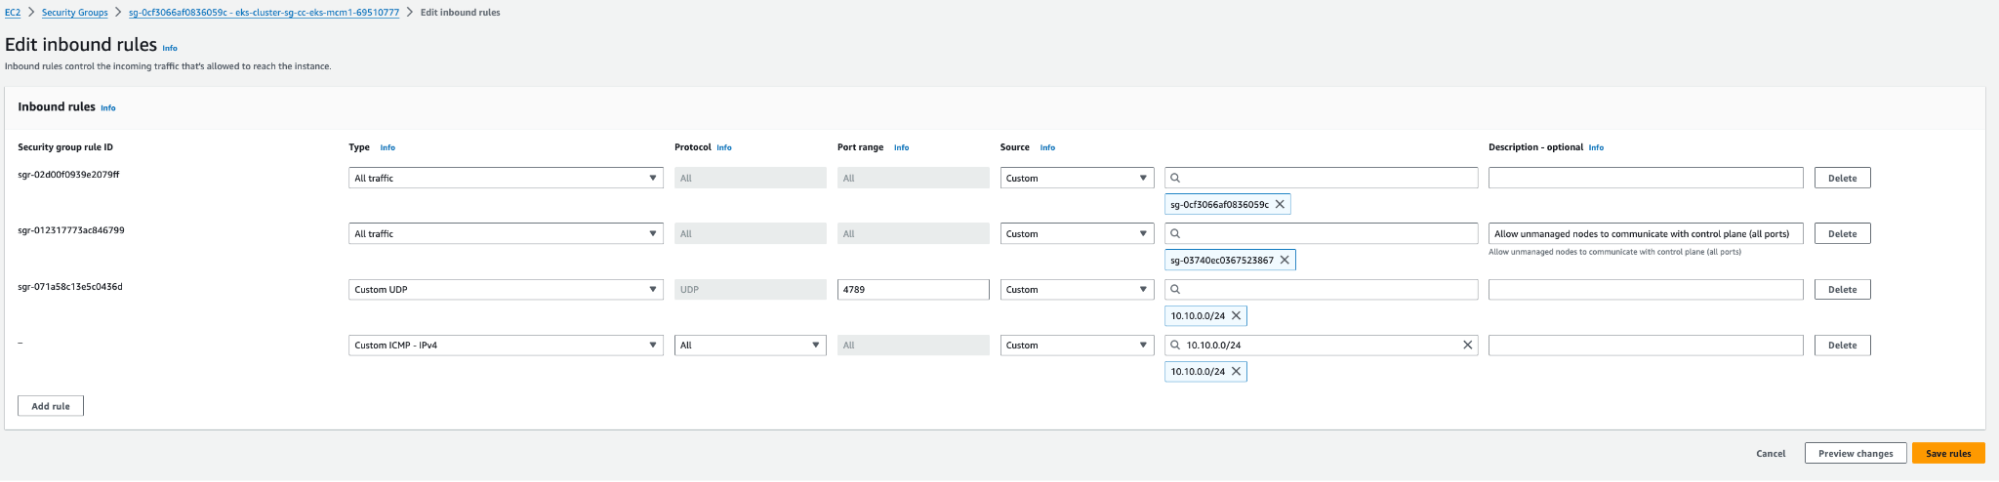This screenshot has height=482, width=1999.
Task: Cancel editing the inbound rules
Action: tap(1770, 453)
